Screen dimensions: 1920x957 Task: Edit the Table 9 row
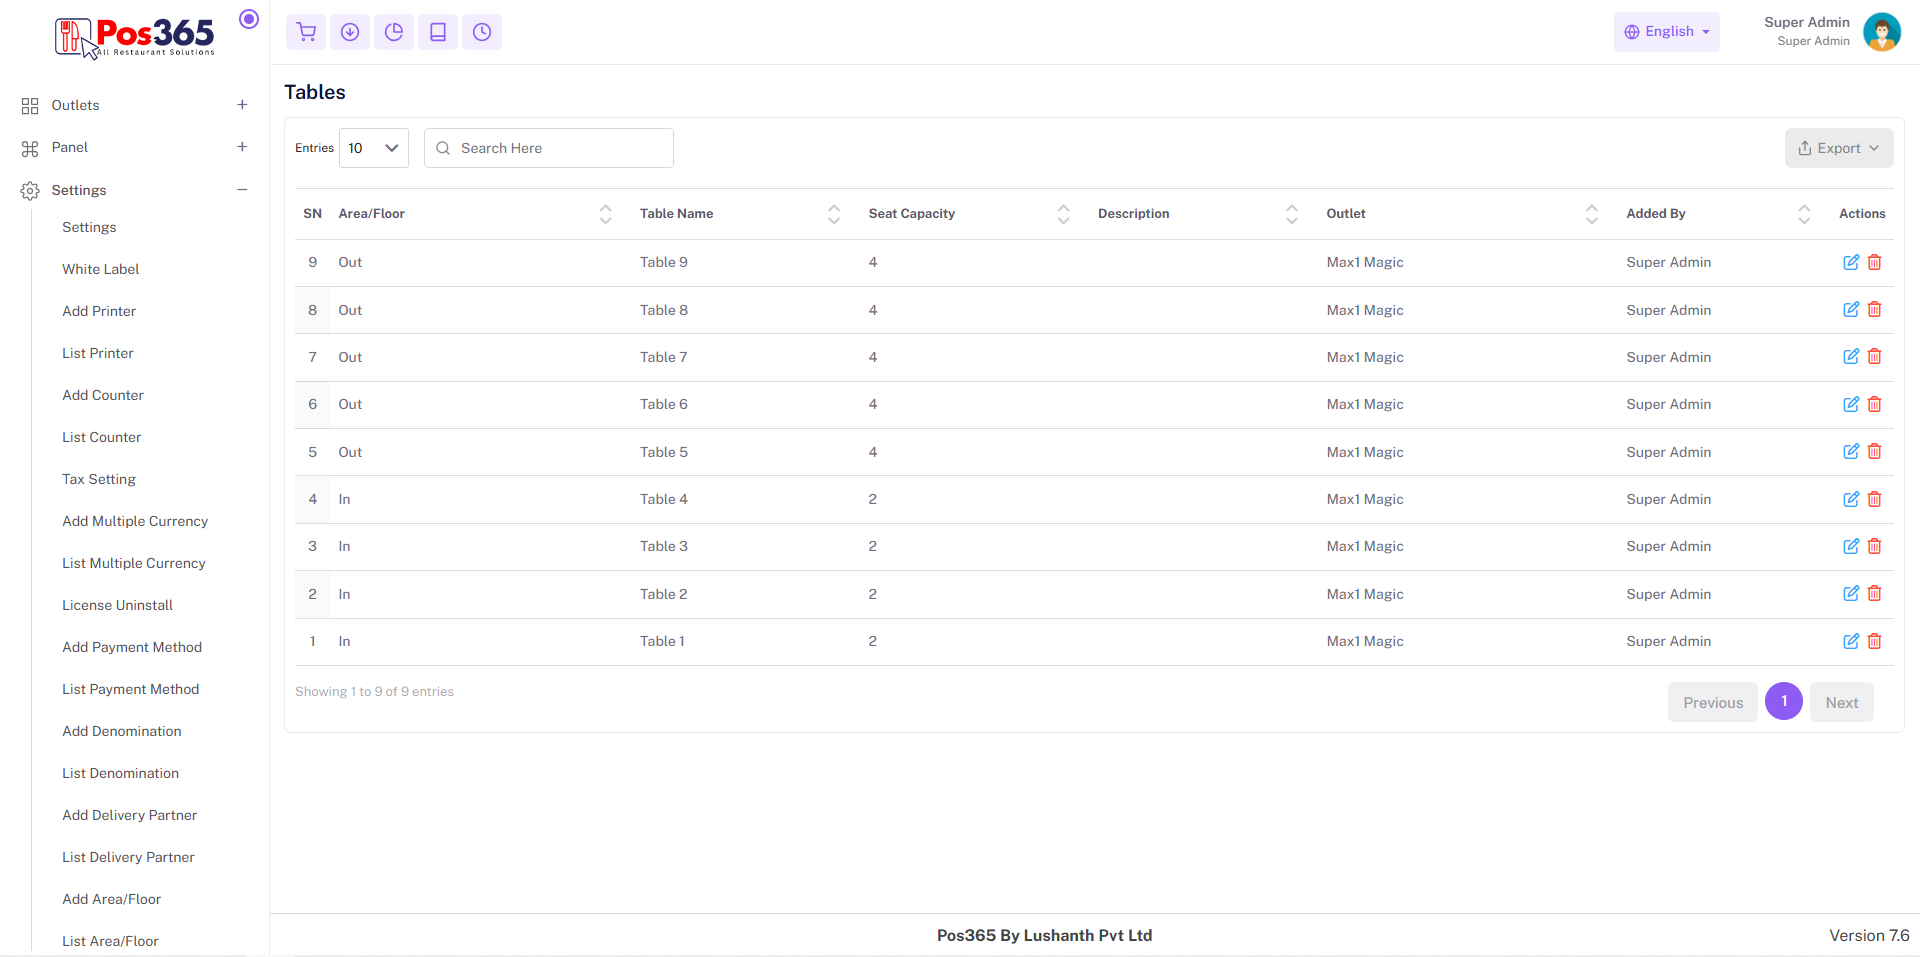pos(1851,262)
